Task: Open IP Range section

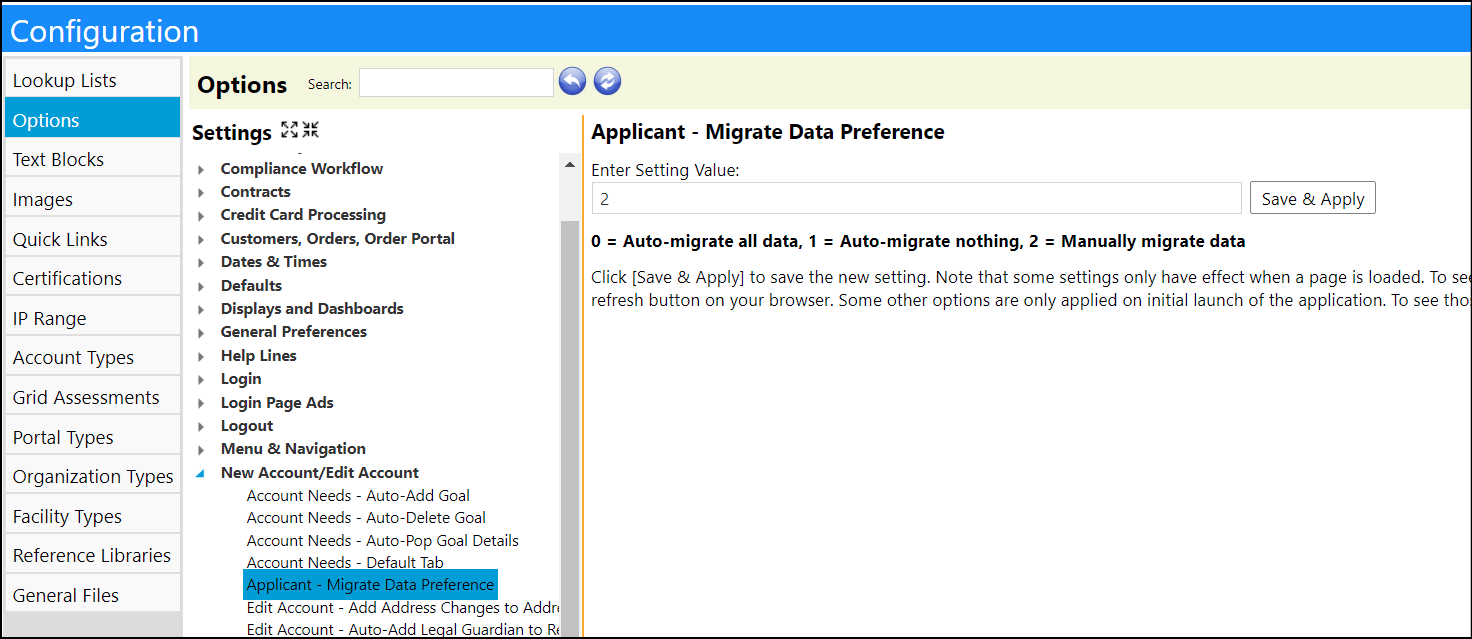Action: 93,318
